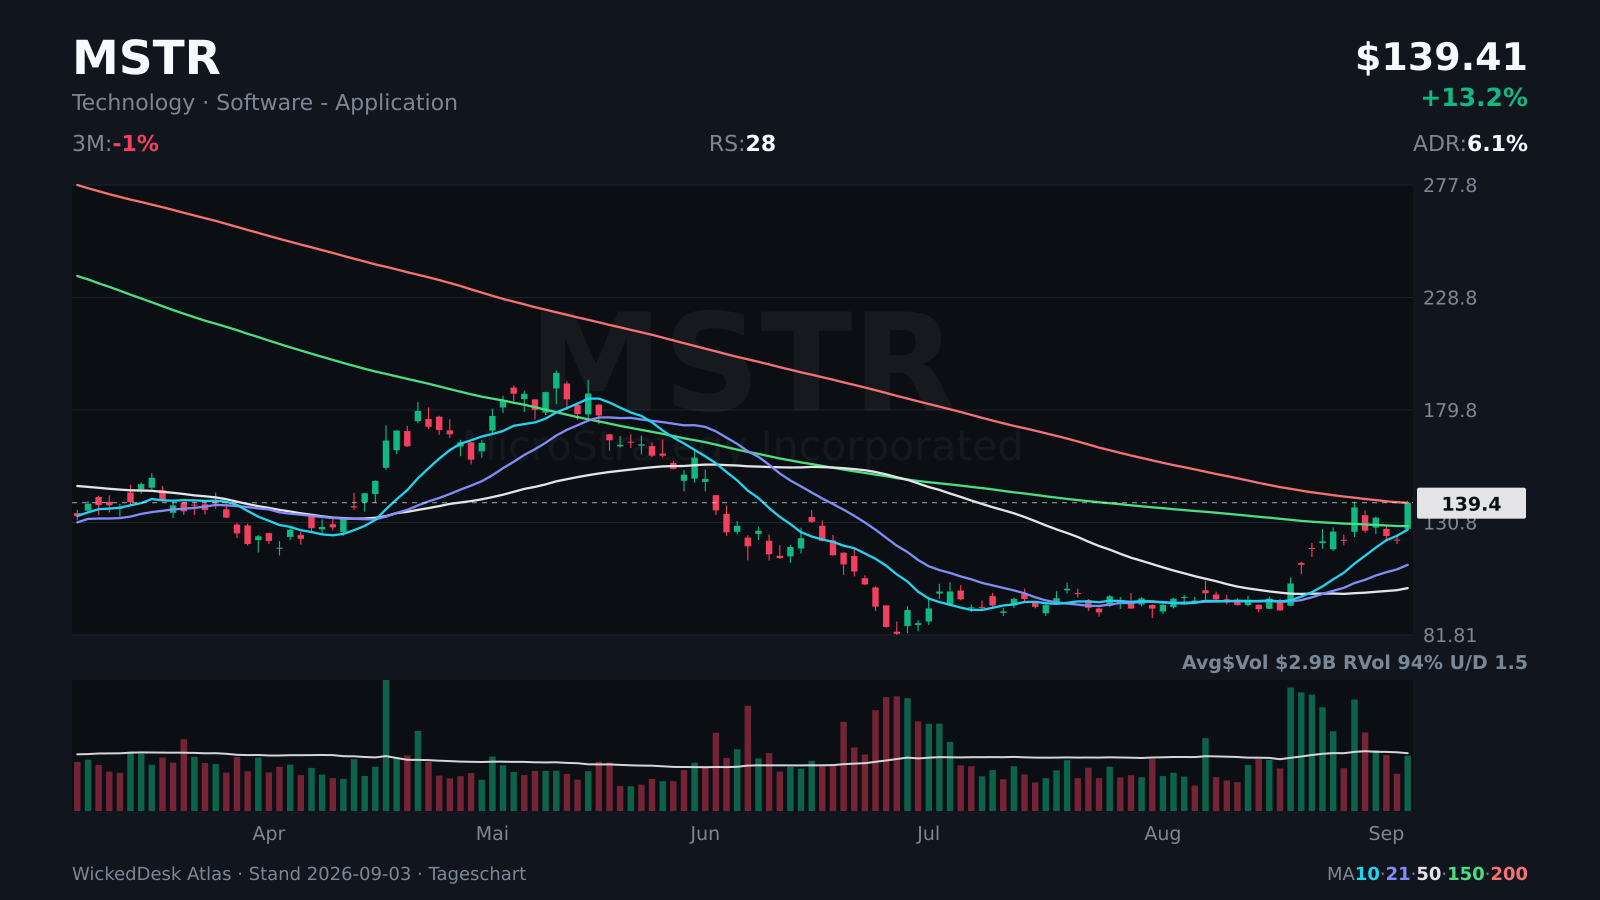This screenshot has height=900, width=1600.
Task: Select the current price $139.41
Action: click(1441, 58)
